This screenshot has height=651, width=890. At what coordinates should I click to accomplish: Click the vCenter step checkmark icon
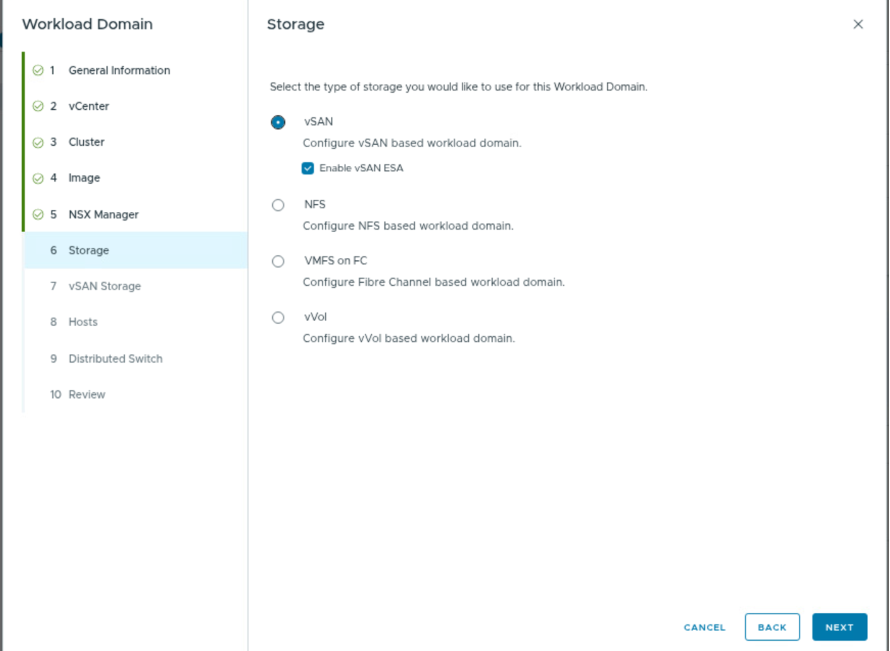pos(38,107)
